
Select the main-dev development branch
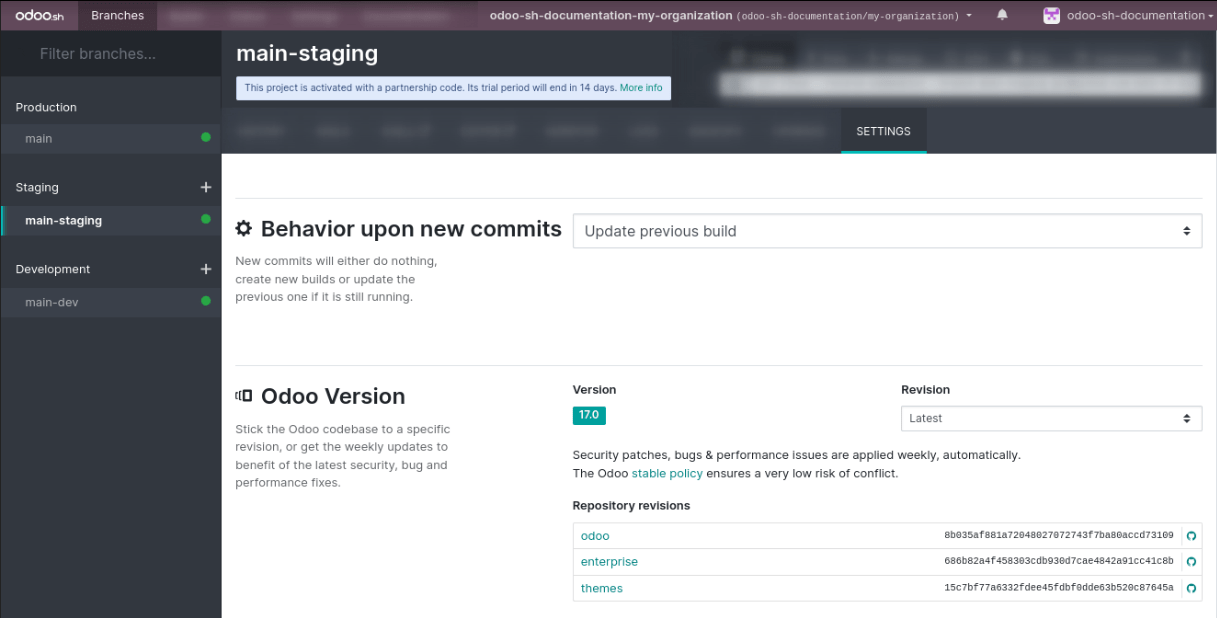52,302
